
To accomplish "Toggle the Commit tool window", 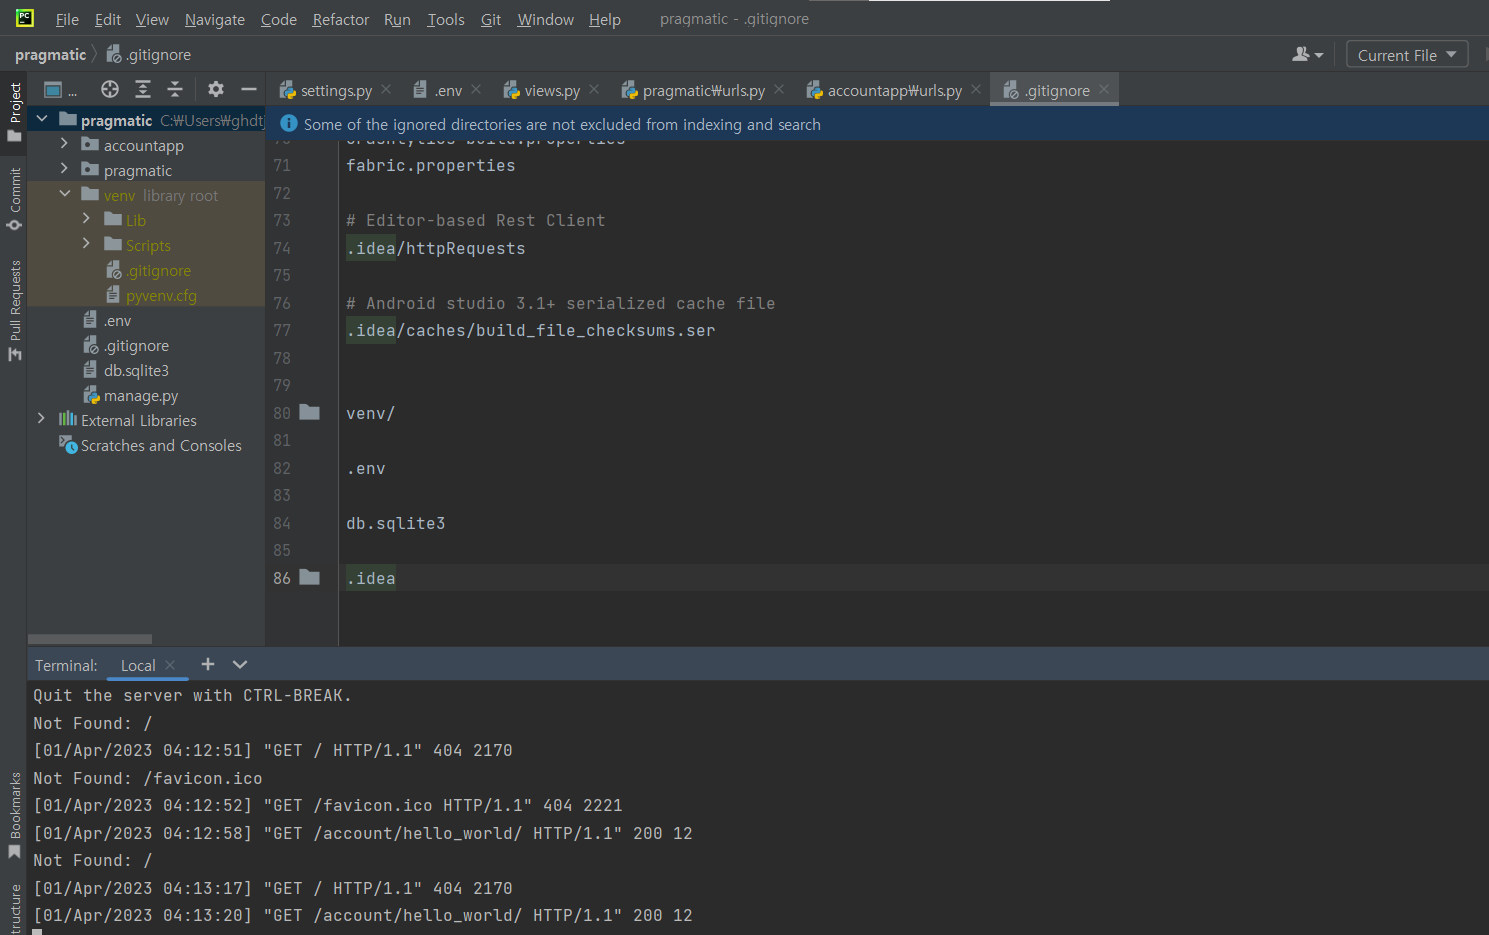I will (x=14, y=198).
